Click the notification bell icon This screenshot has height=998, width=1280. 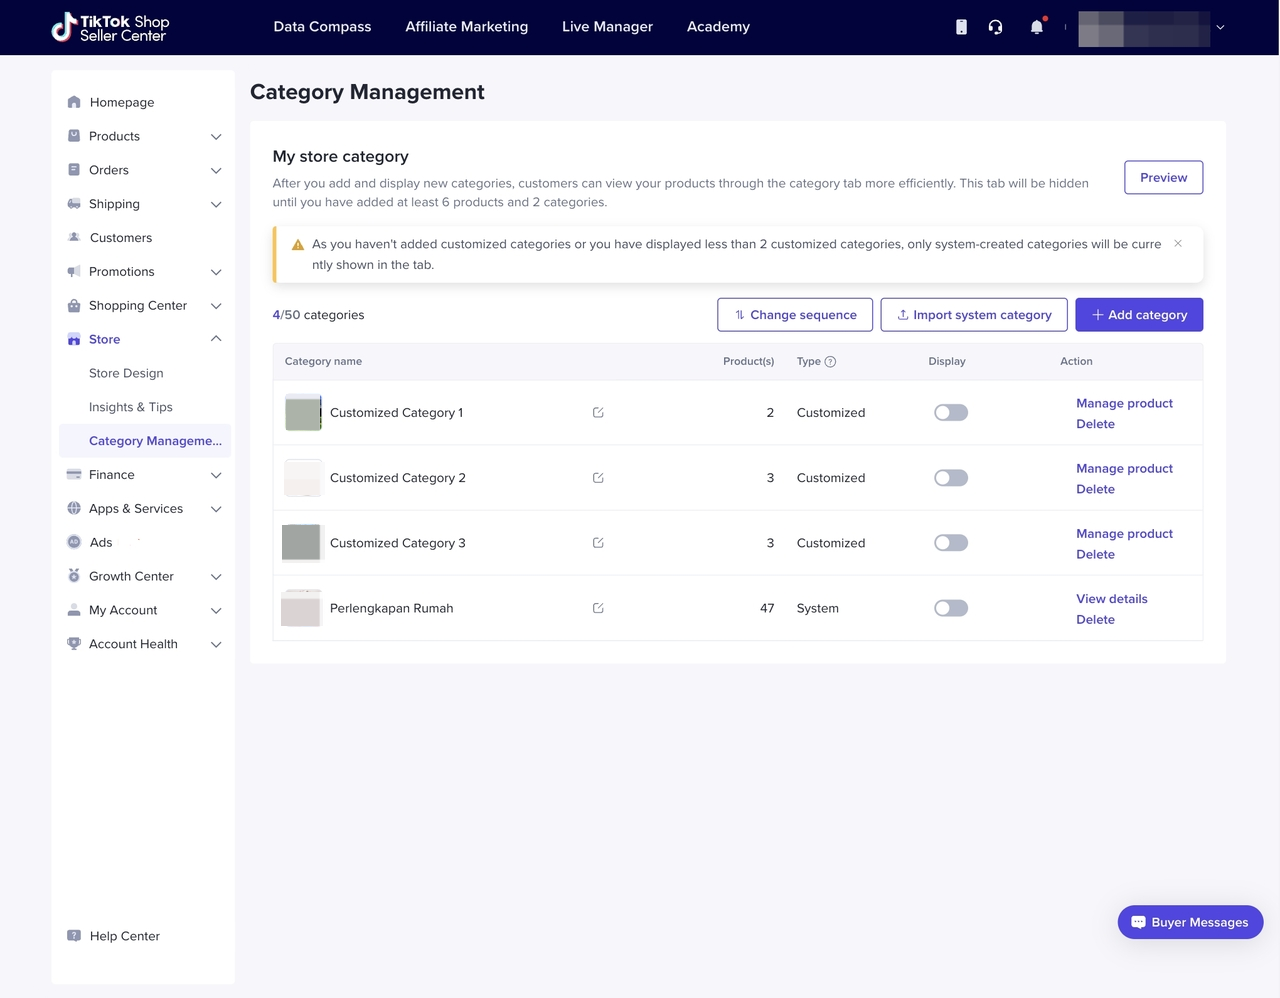pyautogui.click(x=1037, y=27)
